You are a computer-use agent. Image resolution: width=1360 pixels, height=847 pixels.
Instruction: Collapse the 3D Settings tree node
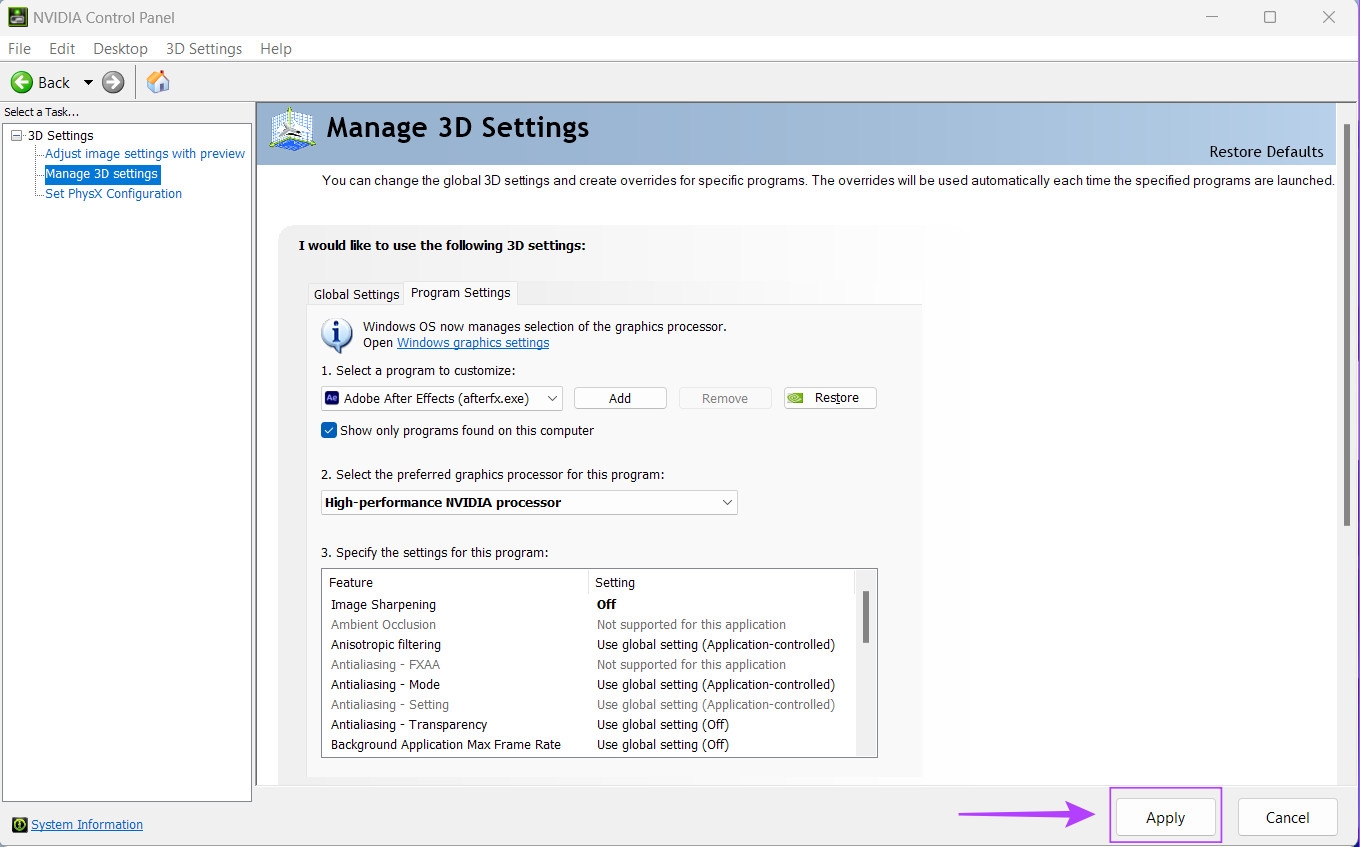pyautogui.click(x=16, y=135)
